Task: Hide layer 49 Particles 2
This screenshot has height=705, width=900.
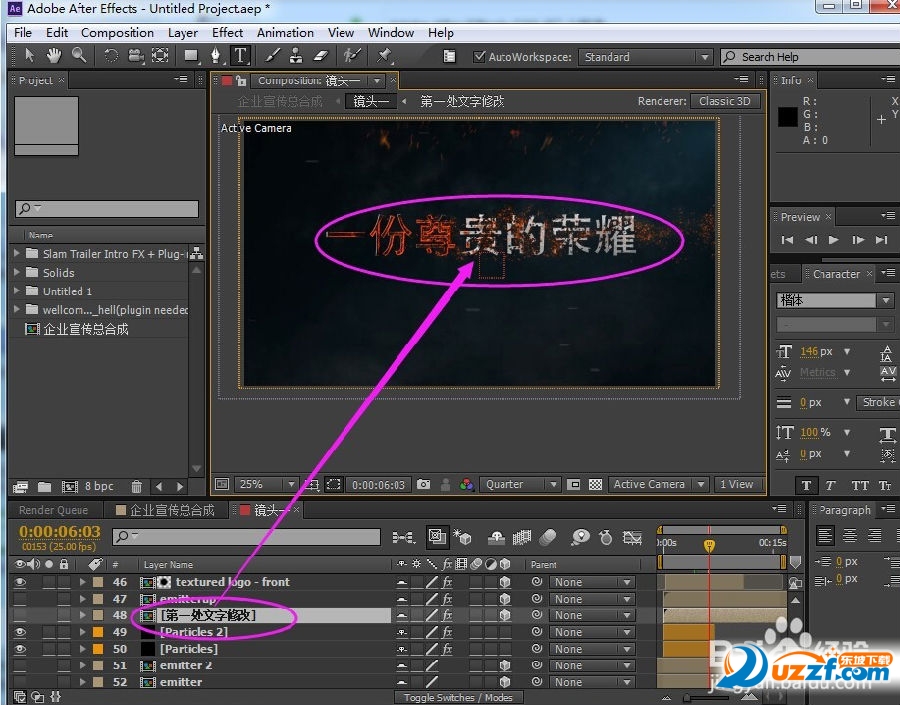Action: click(x=20, y=632)
